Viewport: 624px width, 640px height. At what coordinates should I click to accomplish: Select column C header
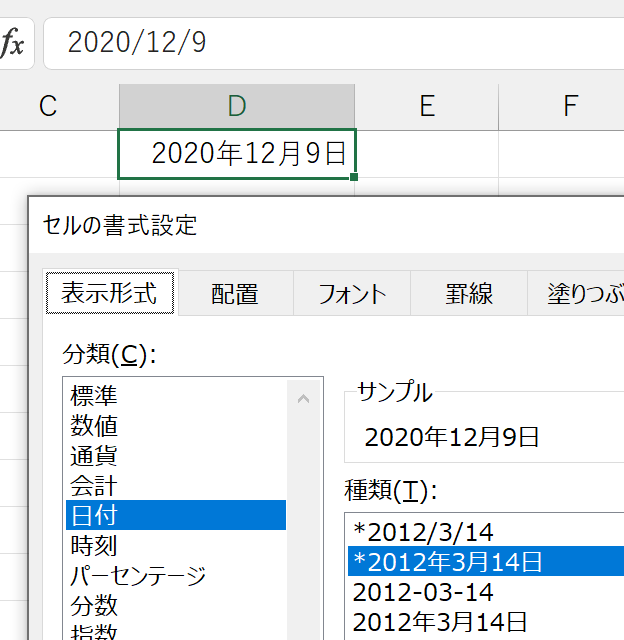(x=48, y=106)
